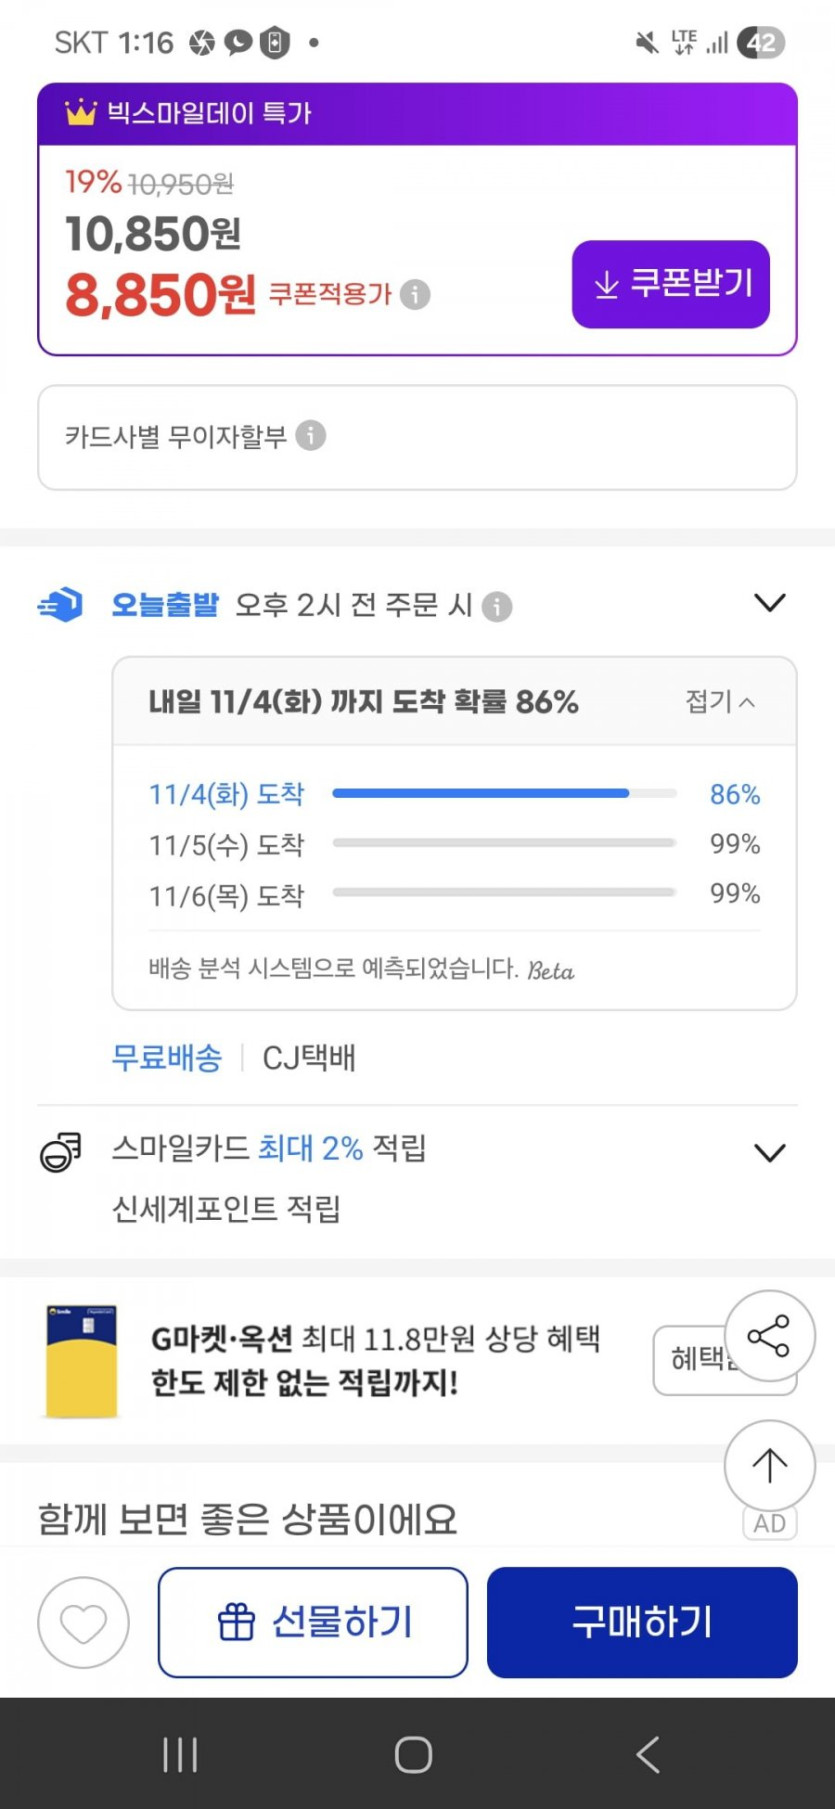Tap the 무료배송 link

coord(167,1057)
